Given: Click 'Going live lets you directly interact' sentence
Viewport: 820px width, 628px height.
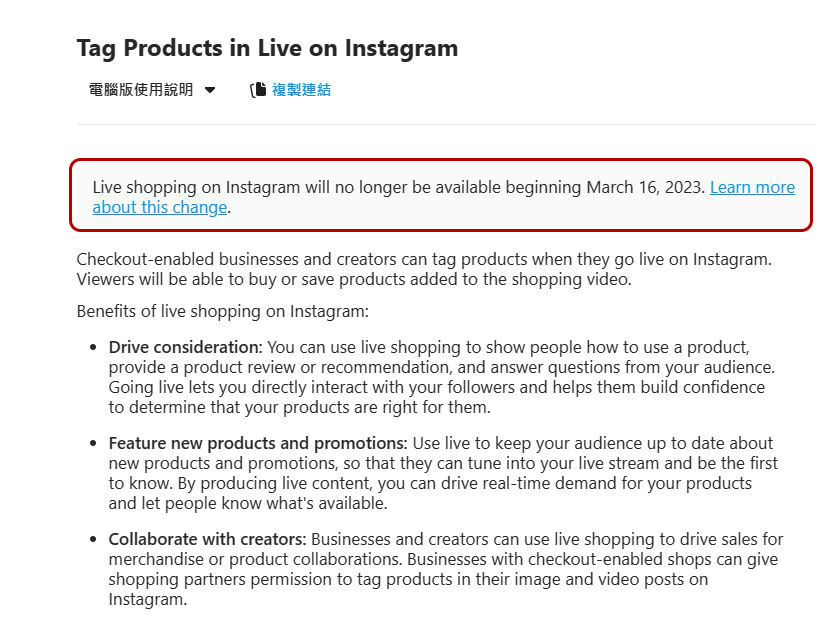Looking at the screenshot, I should [x=437, y=387].
